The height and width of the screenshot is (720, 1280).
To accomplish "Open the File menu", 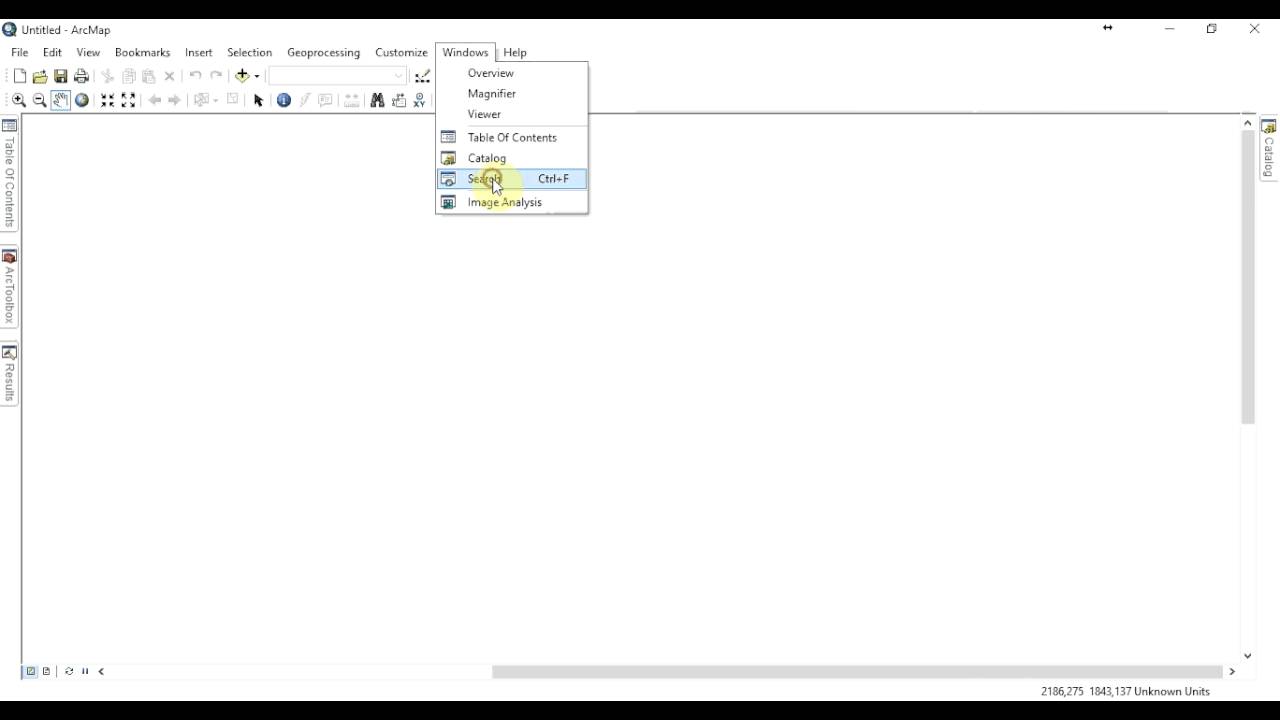I will click(x=20, y=52).
